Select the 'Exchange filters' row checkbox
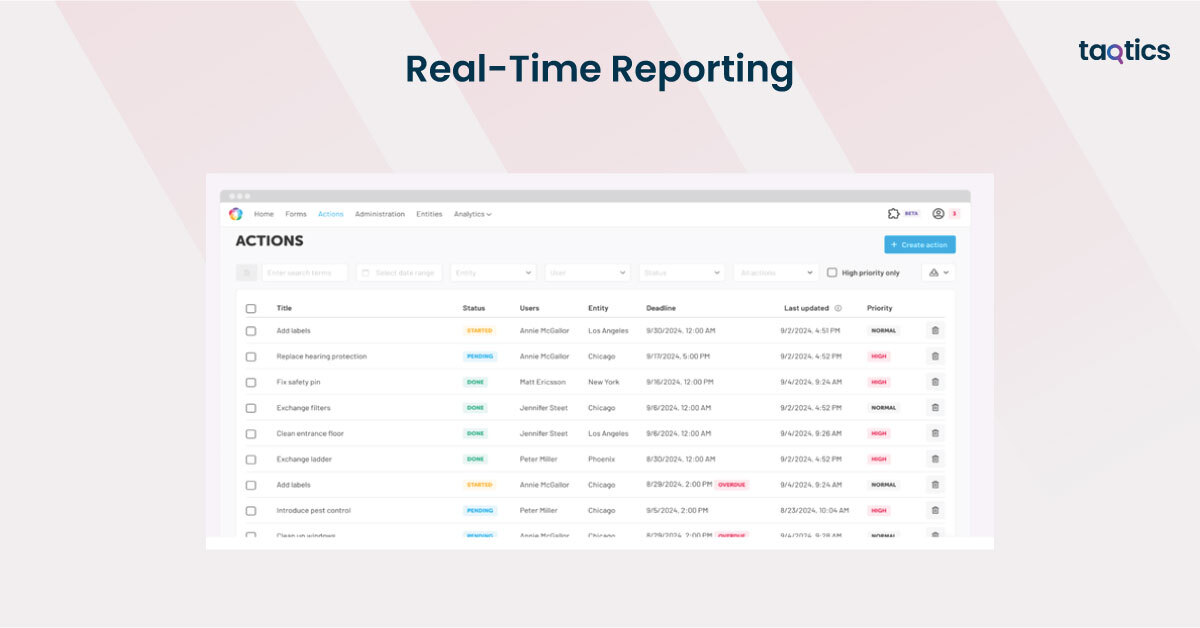The image size is (1200, 628). [251, 408]
